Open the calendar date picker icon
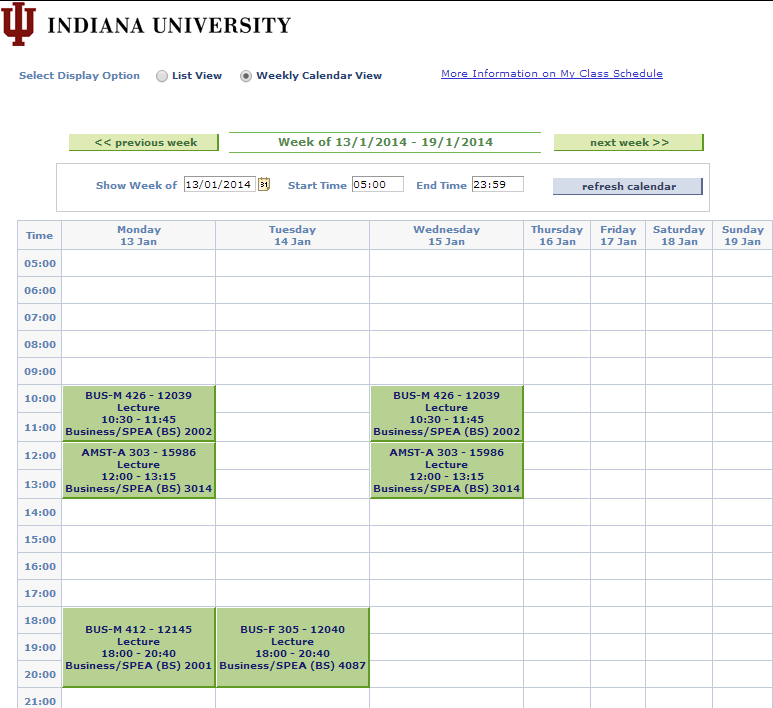 coord(264,184)
